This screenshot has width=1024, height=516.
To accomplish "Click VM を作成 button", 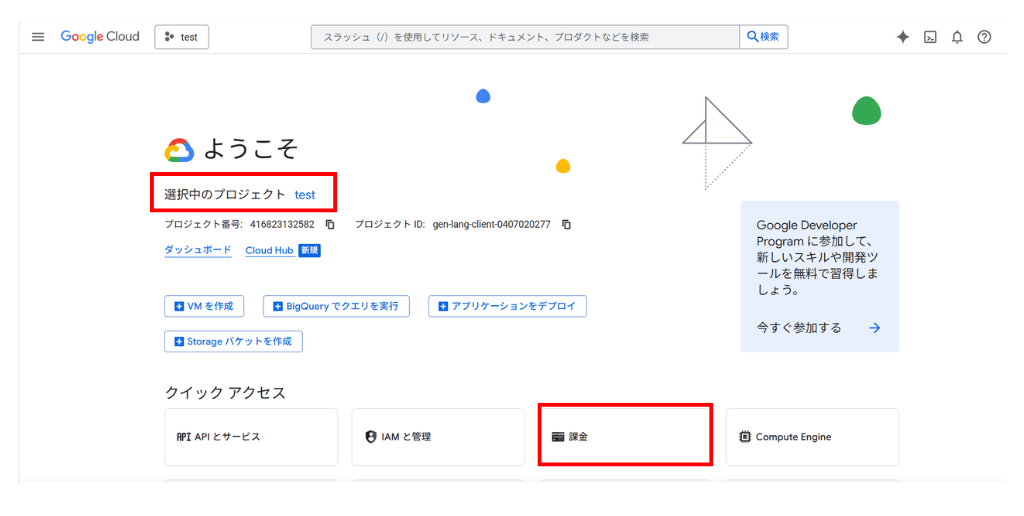I will (204, 306).
